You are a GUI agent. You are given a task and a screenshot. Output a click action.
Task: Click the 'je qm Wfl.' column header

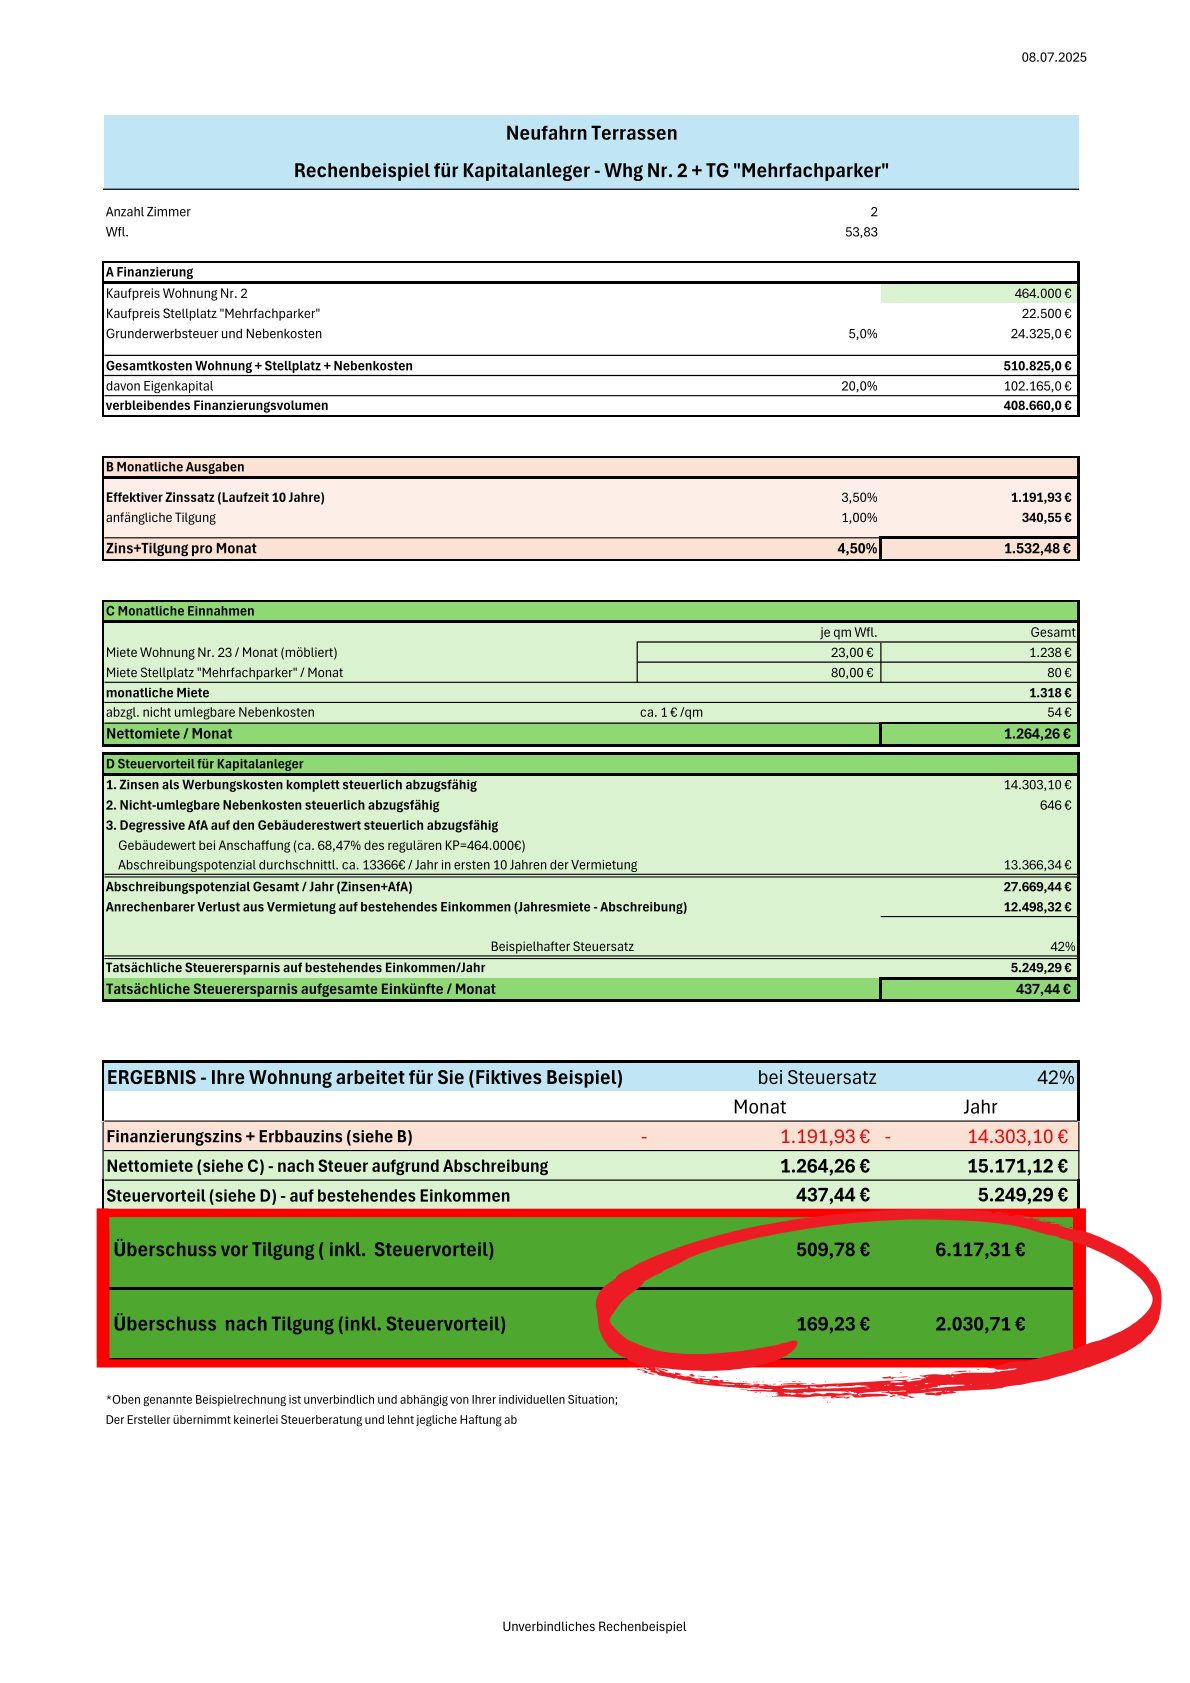click(849, 632)
